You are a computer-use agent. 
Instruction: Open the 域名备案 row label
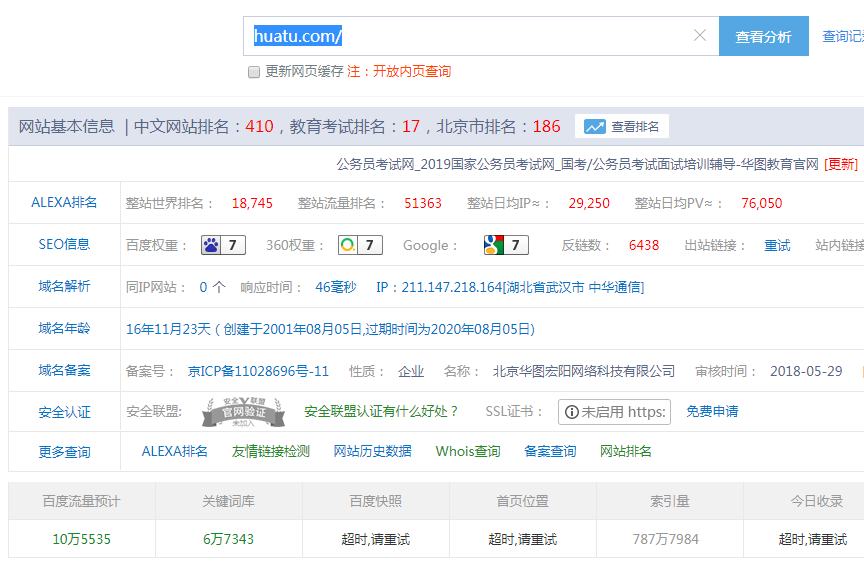pyautogui.click(x=64, y=371)
